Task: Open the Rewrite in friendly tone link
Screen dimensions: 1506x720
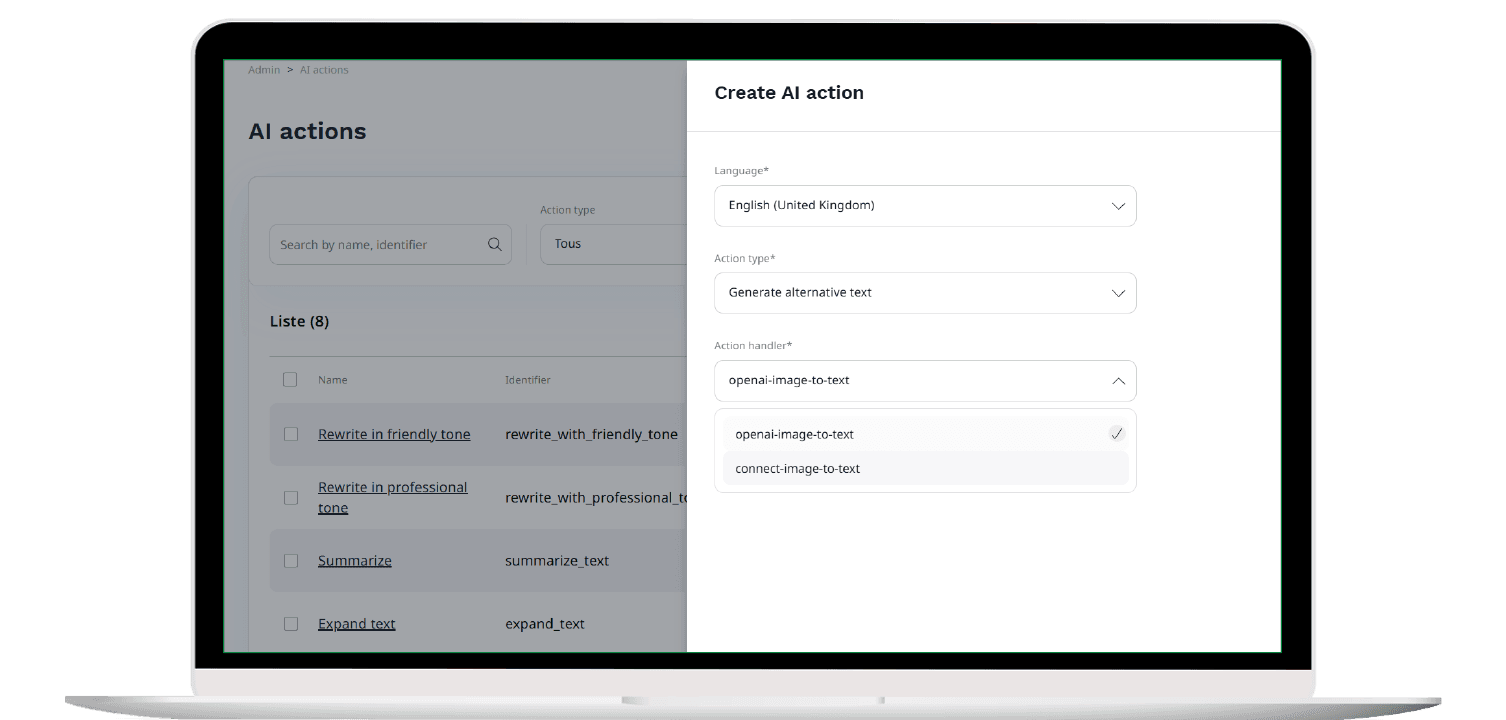Action: [394, 434]
